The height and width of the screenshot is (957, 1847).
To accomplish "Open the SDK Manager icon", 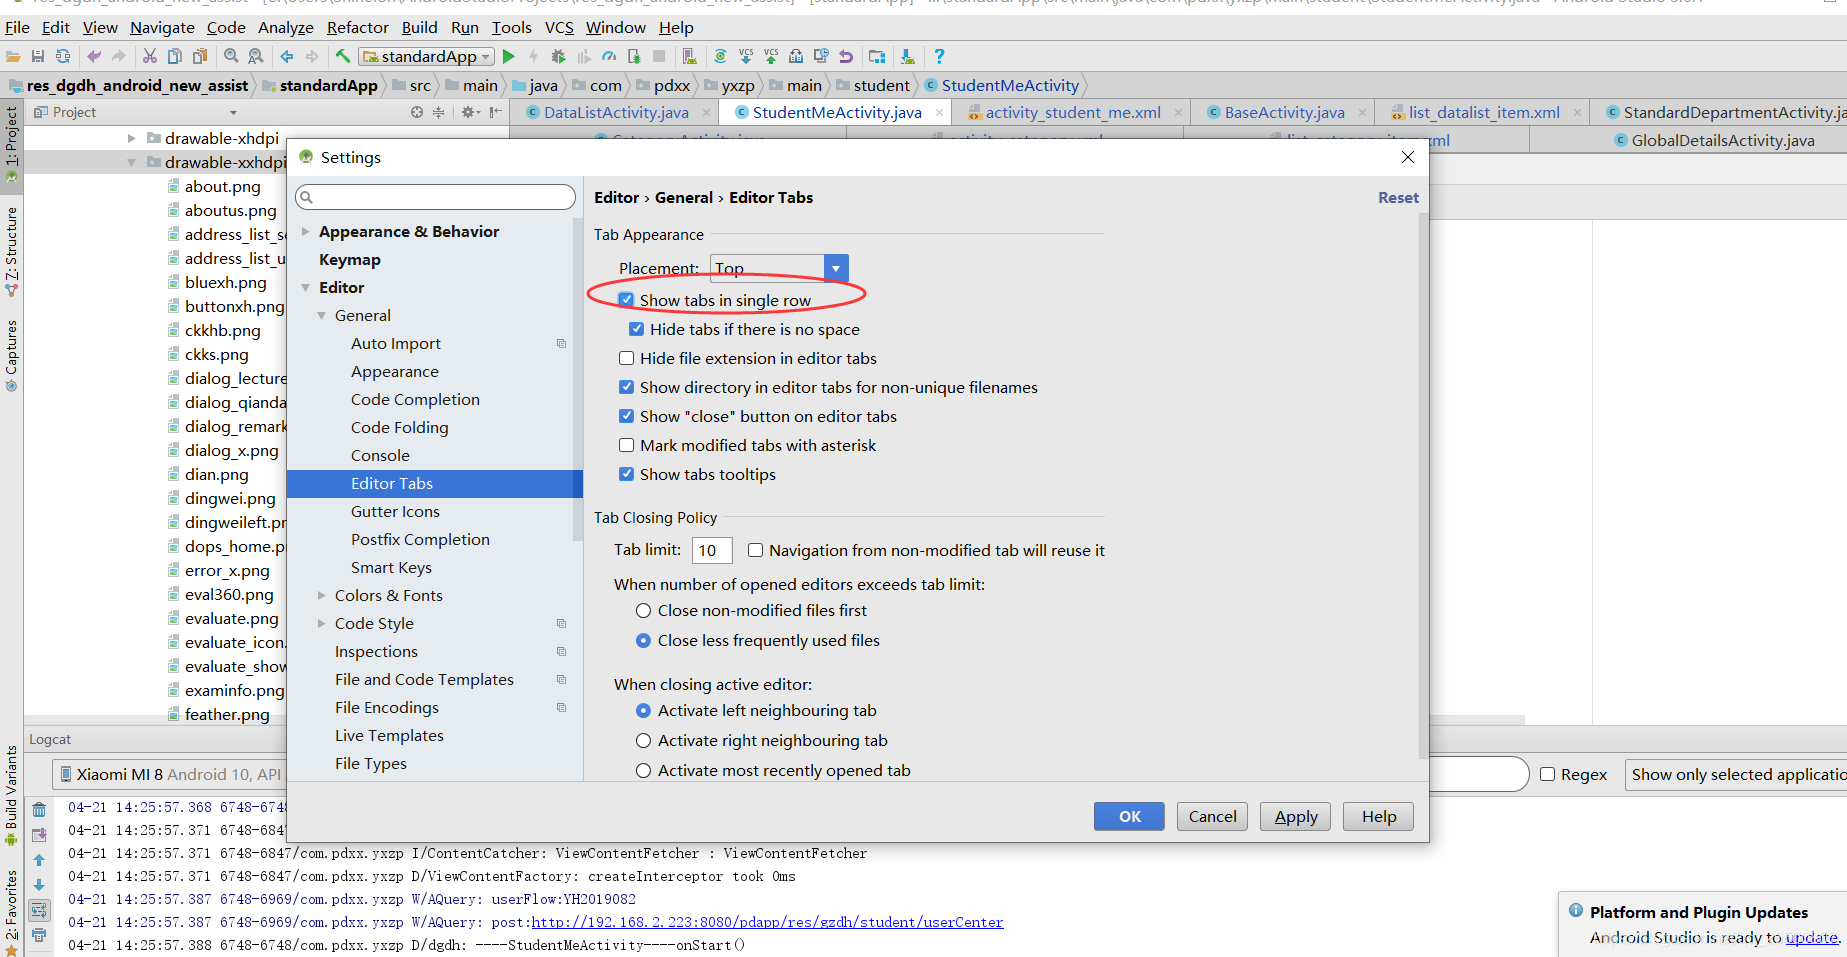I will tap(908, 57).
